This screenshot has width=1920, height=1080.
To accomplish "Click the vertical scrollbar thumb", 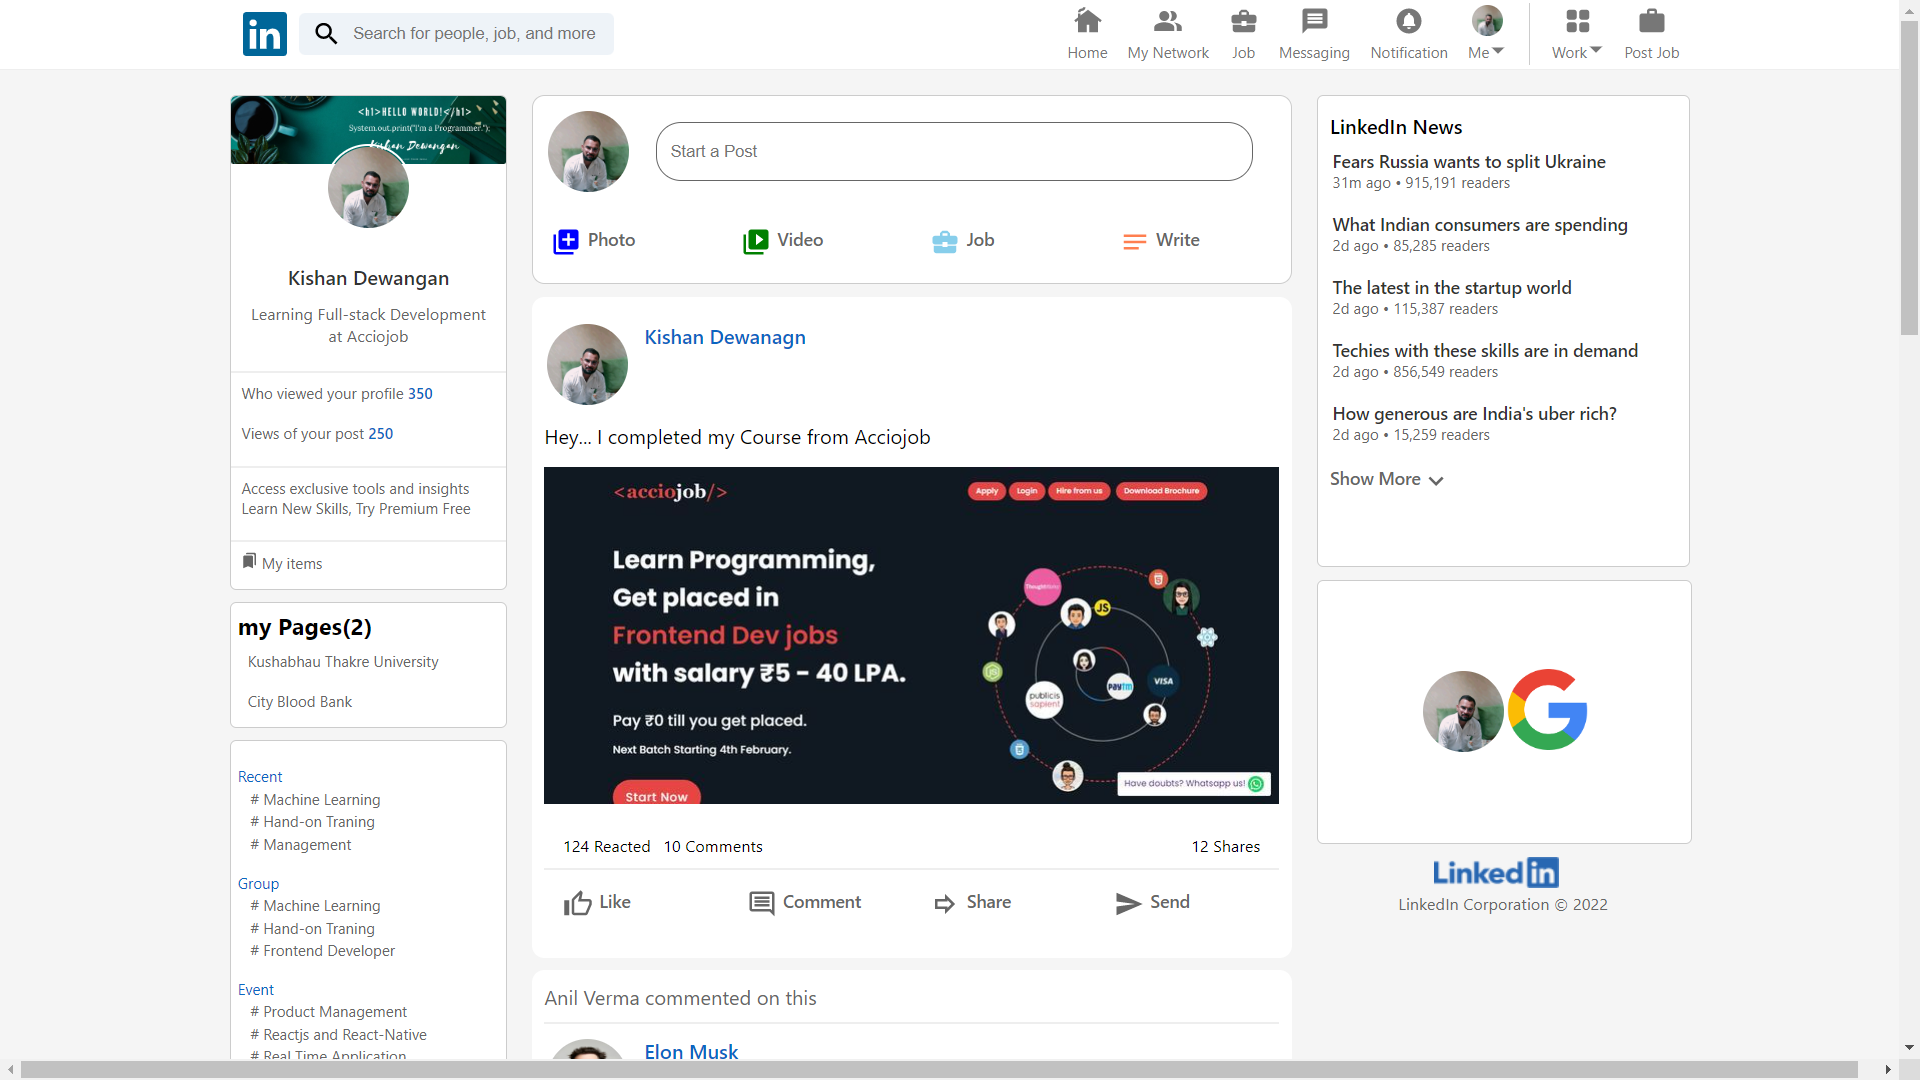I will click(x=1909, y=178).
